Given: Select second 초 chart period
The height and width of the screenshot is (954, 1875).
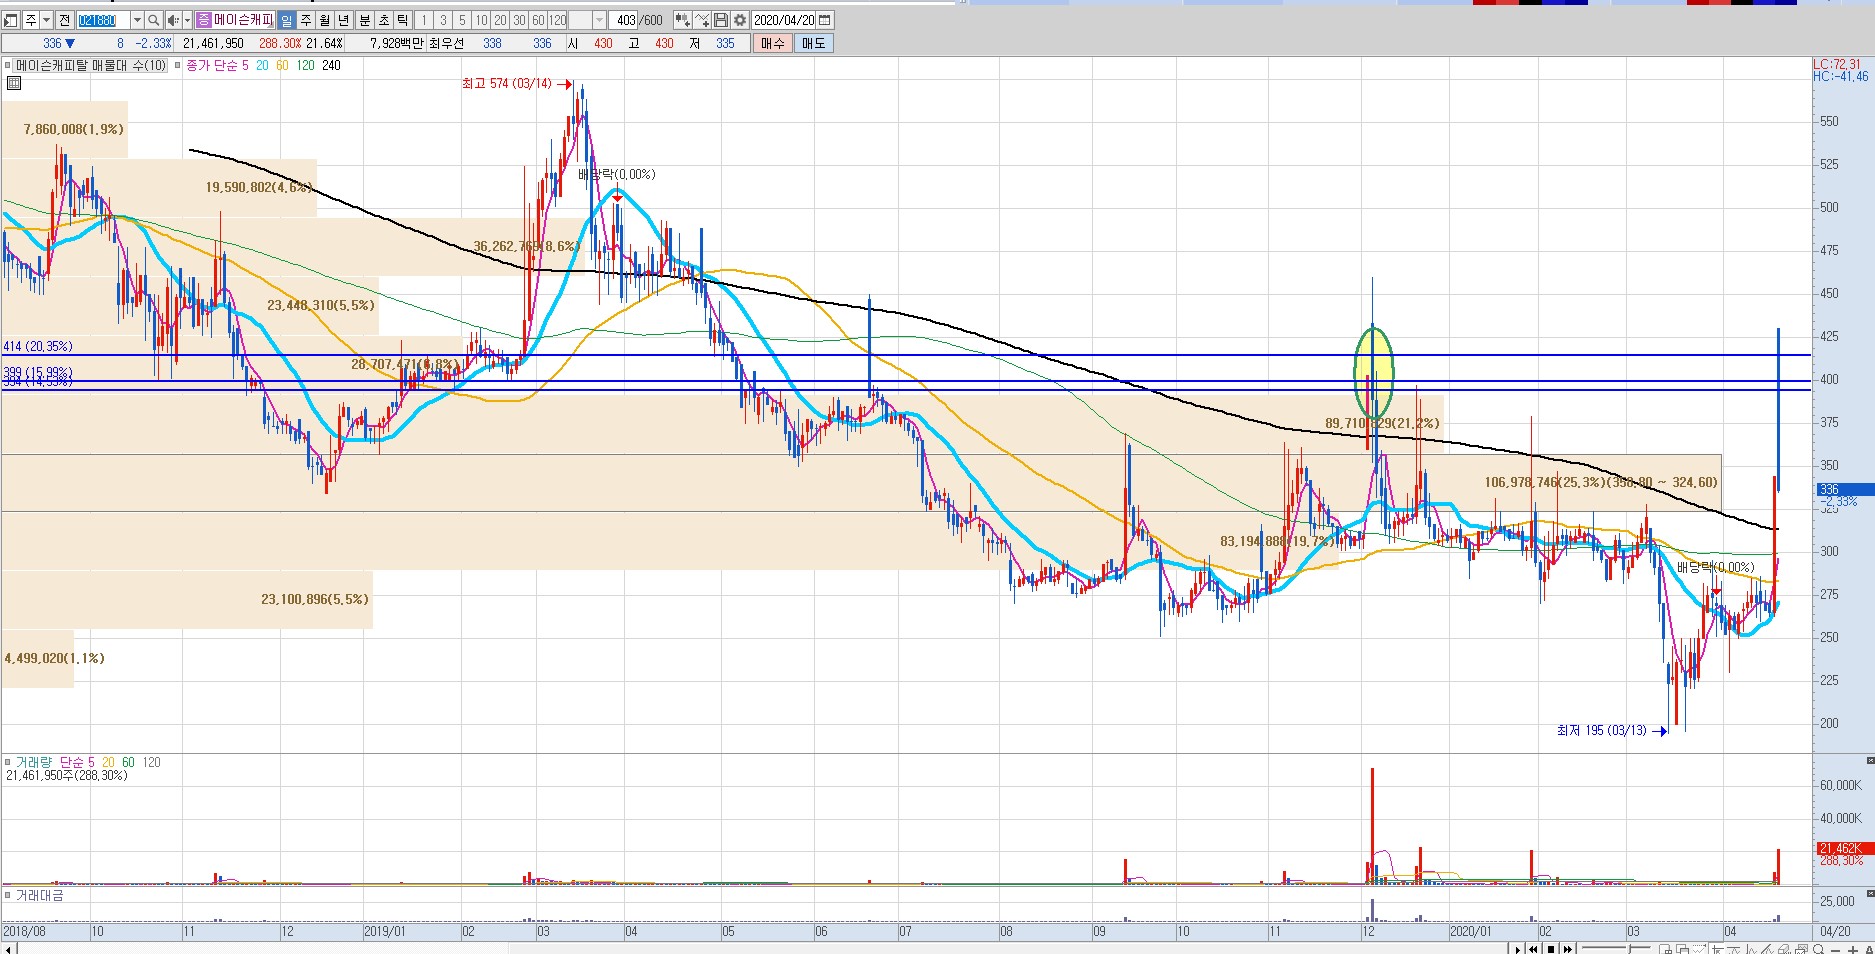Looking at the screenshot, I should point(384,20).
